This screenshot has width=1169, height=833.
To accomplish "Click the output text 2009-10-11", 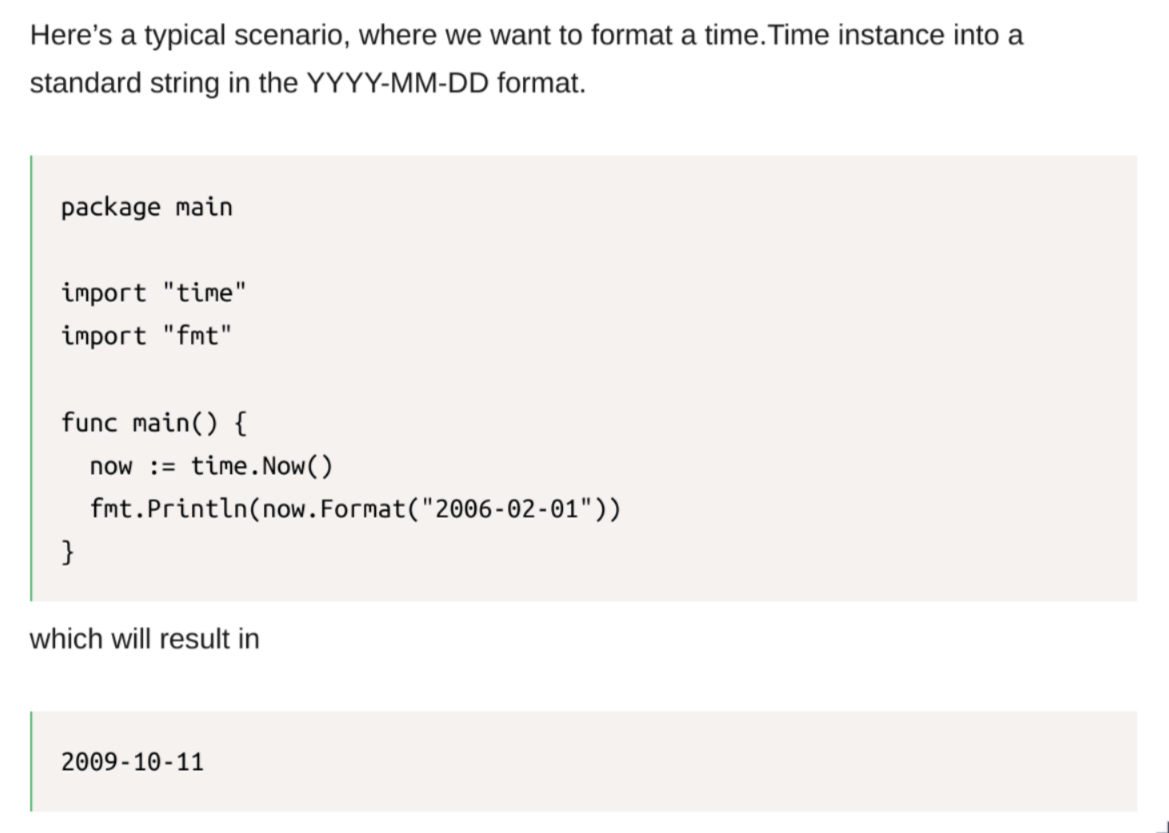I will click(132, 762).
